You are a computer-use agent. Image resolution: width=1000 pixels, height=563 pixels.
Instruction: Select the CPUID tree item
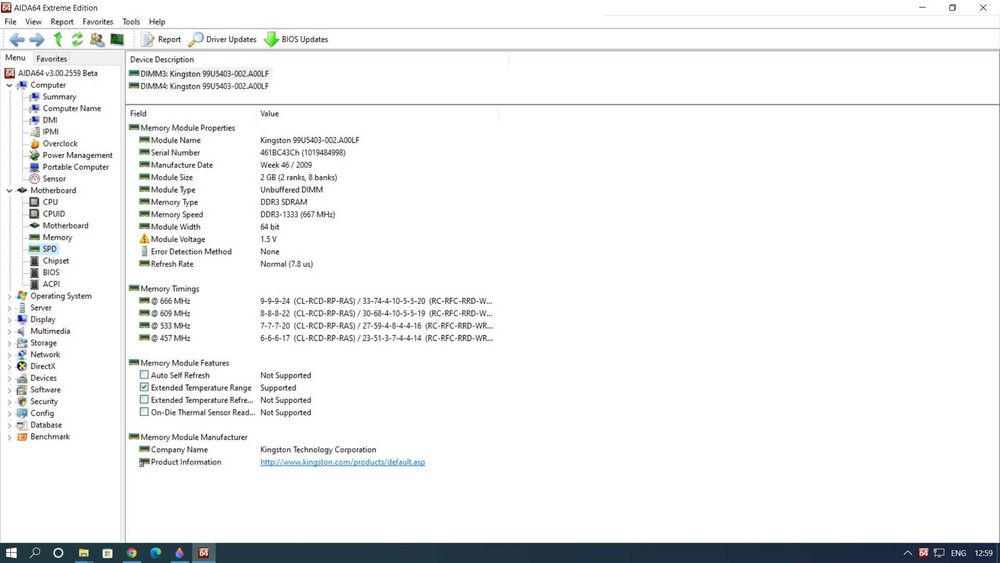54,214
